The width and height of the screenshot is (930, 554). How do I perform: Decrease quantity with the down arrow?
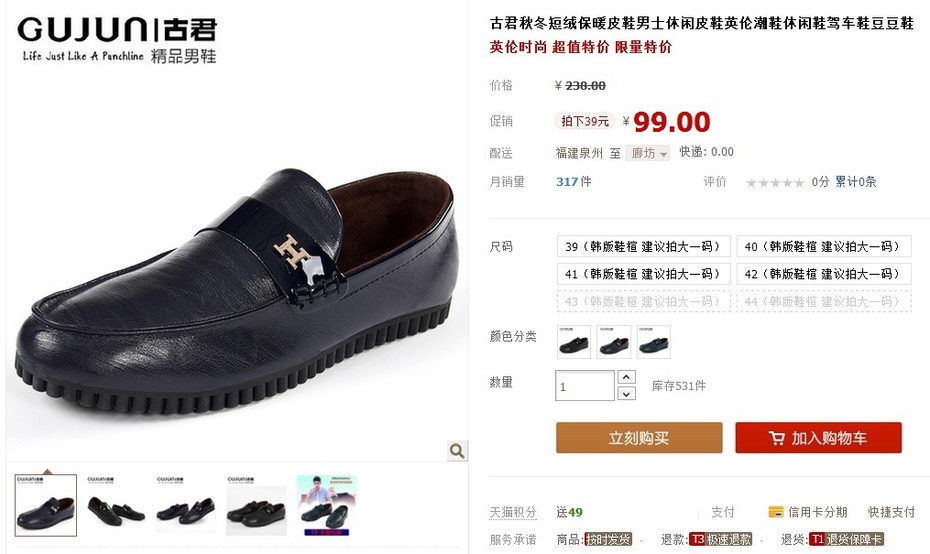(x=626, y=393)
